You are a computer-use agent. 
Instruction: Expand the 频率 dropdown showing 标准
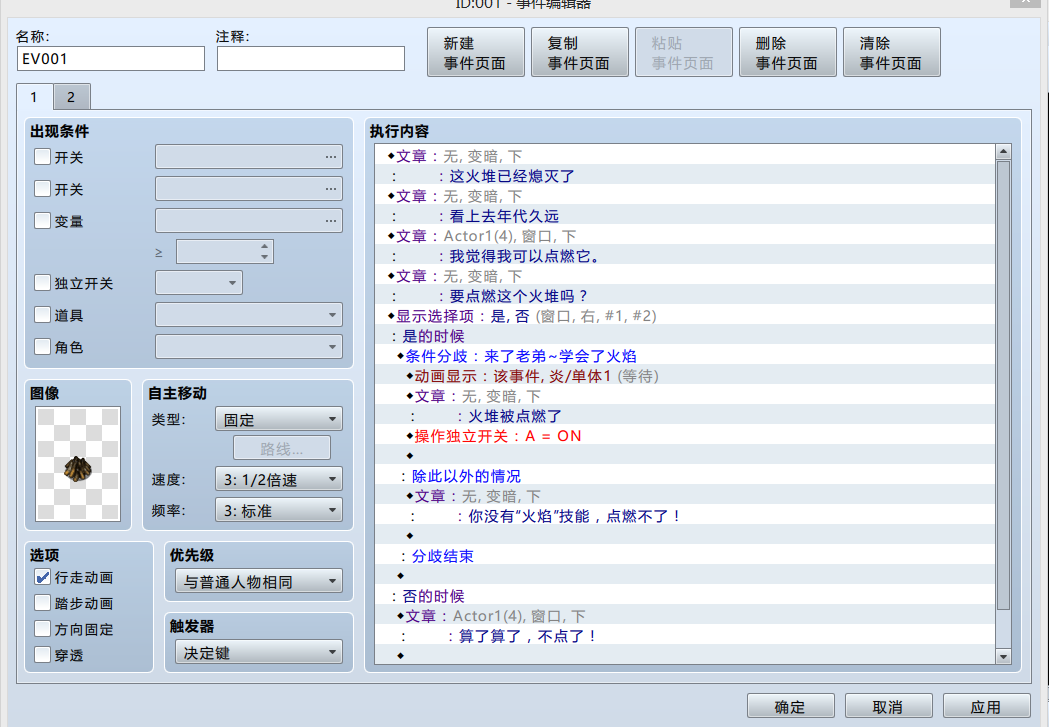point(279,510)
